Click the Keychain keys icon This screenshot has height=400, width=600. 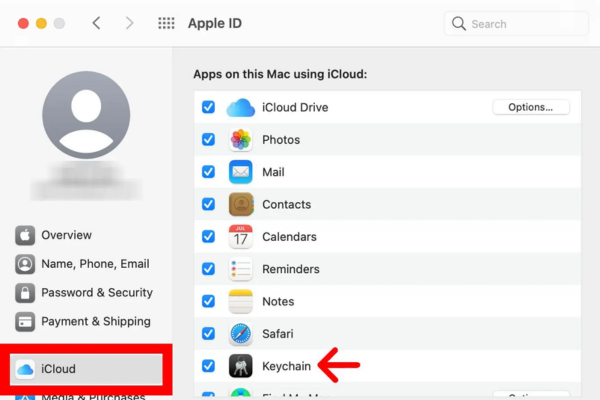point(241,366)
